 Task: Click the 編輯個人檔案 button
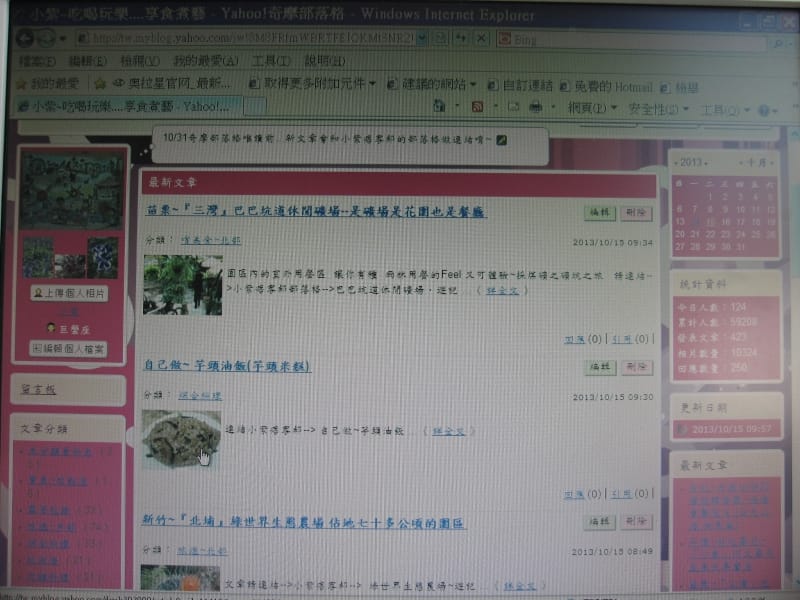click(68, 349)
